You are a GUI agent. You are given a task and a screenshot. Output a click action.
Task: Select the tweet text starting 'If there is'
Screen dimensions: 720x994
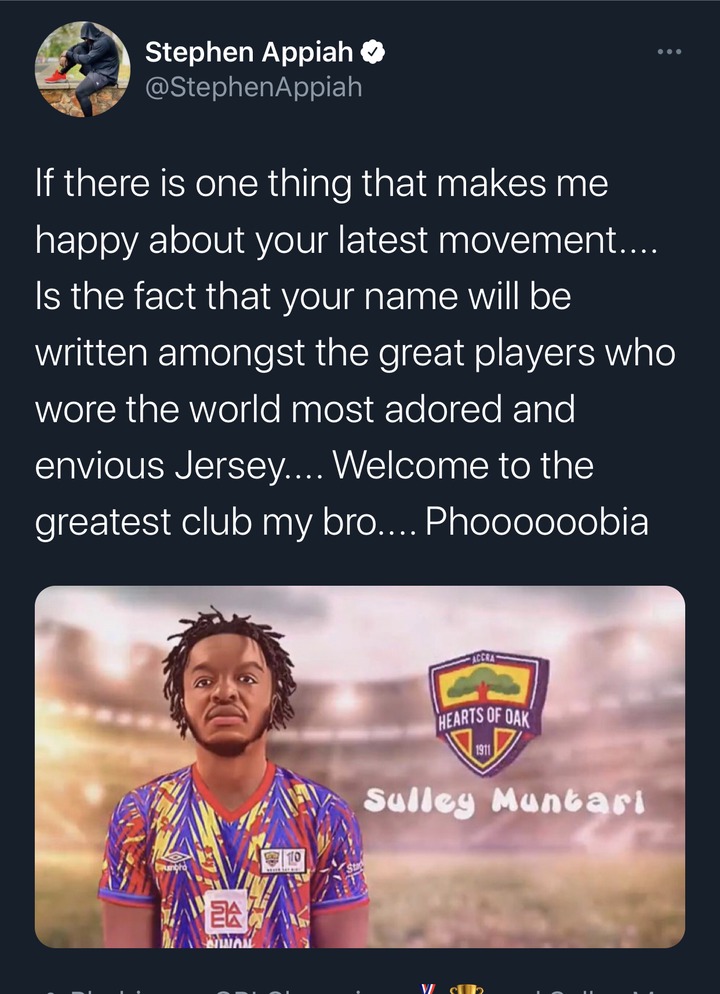[x=355, y=352]
